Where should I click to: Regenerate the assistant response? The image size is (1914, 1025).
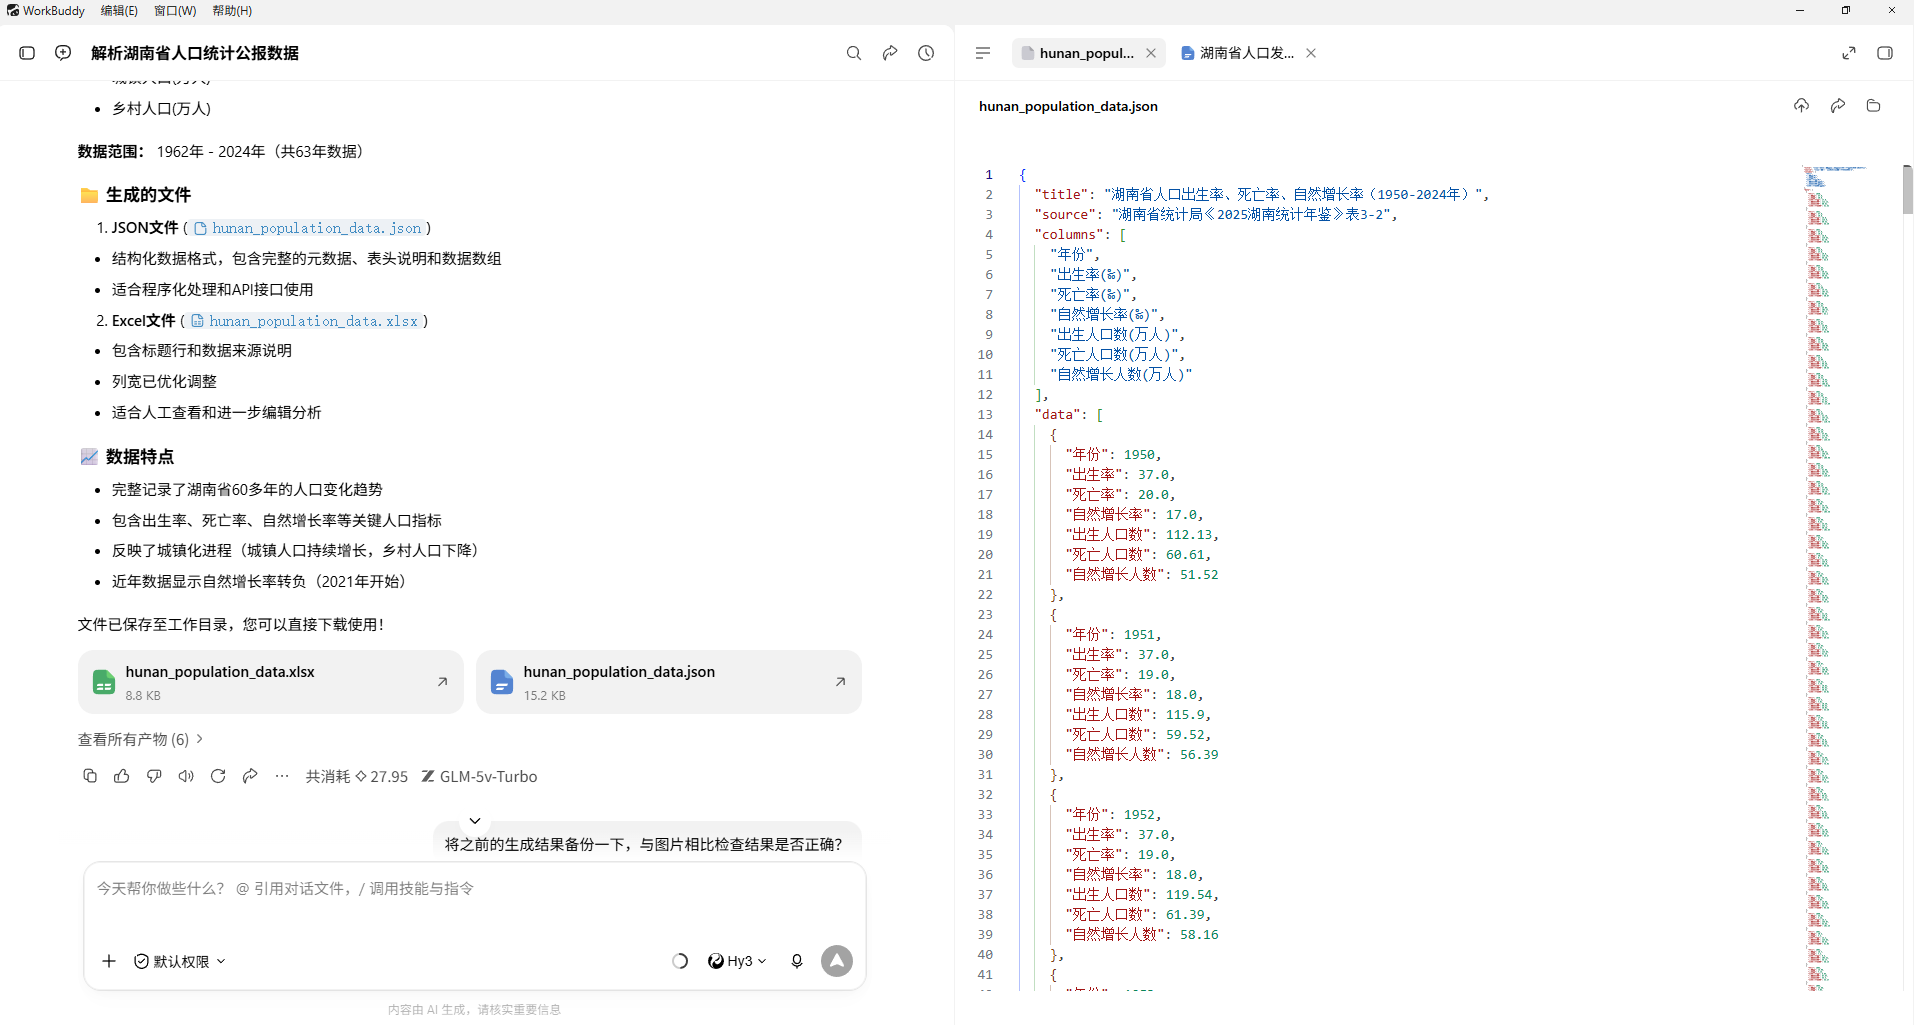pos(218,776)
